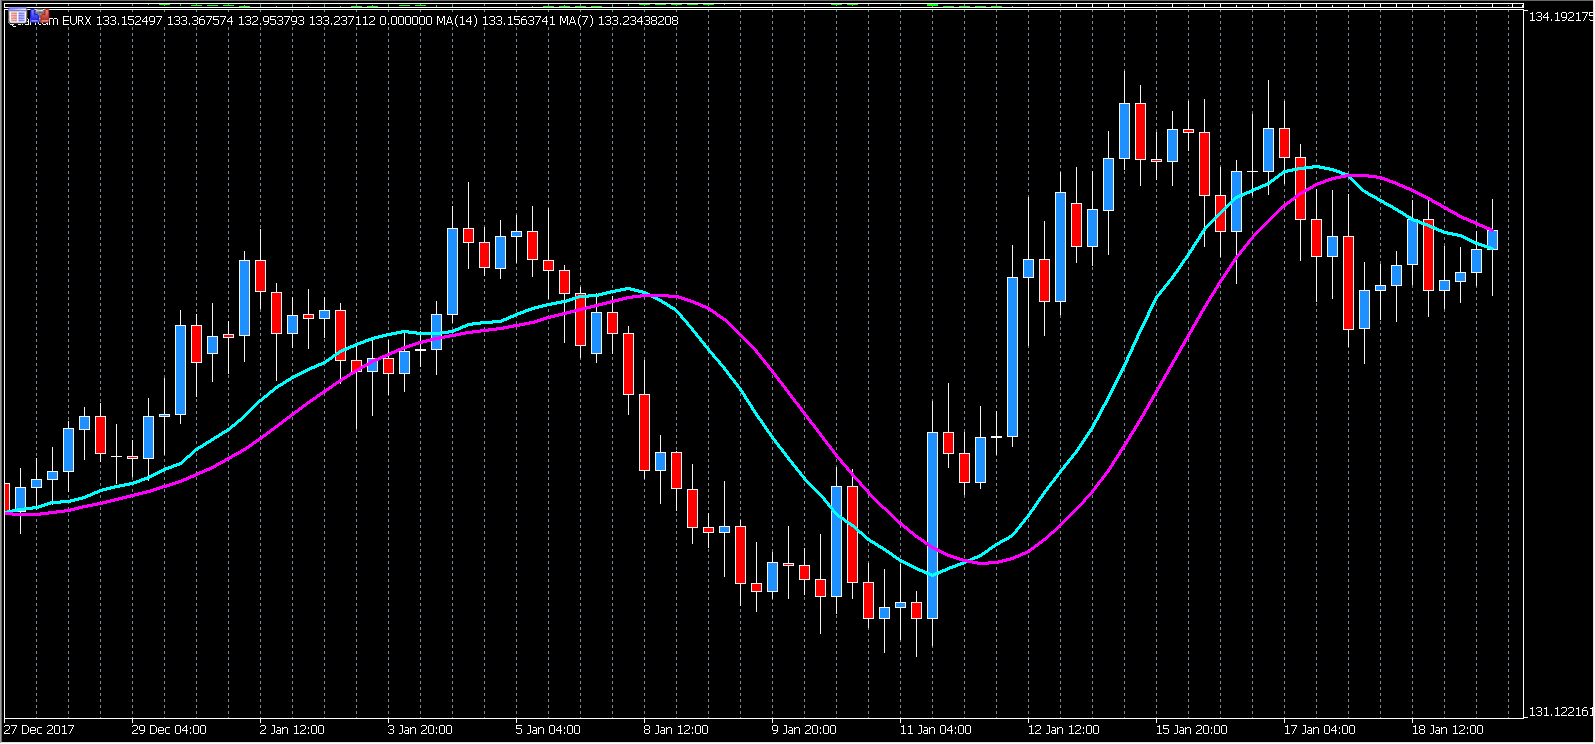The width and height of the screenshot is (1595, 744).
Task: Click the EURX symbol name in chart header
Action: coord(77,21)
